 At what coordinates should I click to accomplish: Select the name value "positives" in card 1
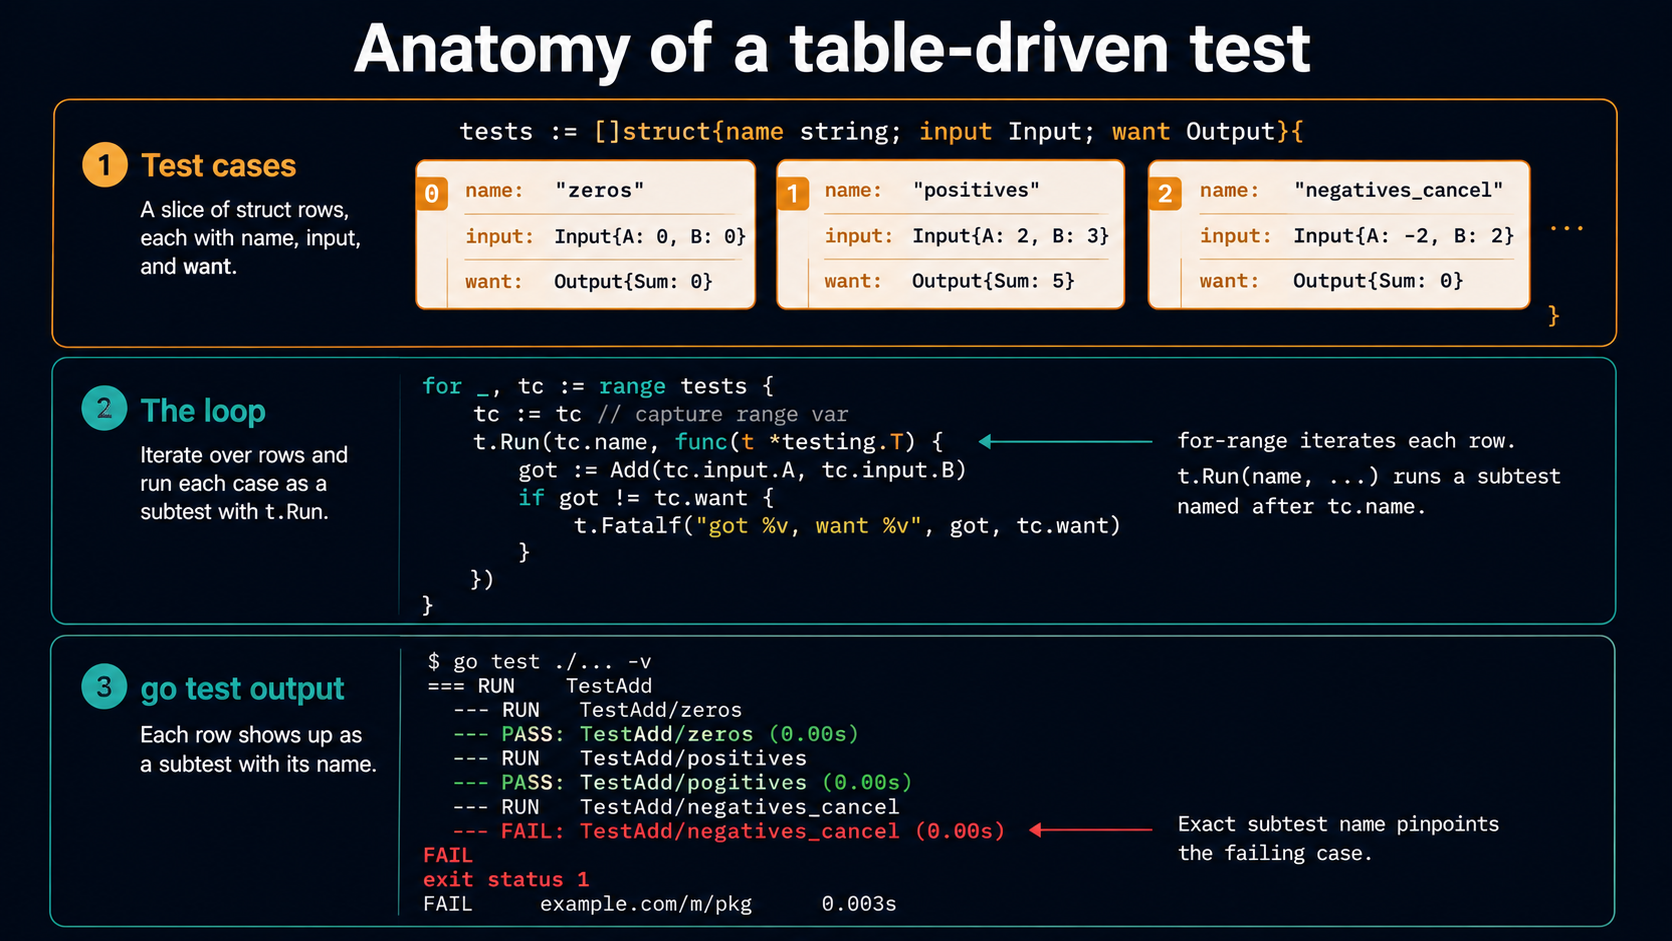point(976,190)
